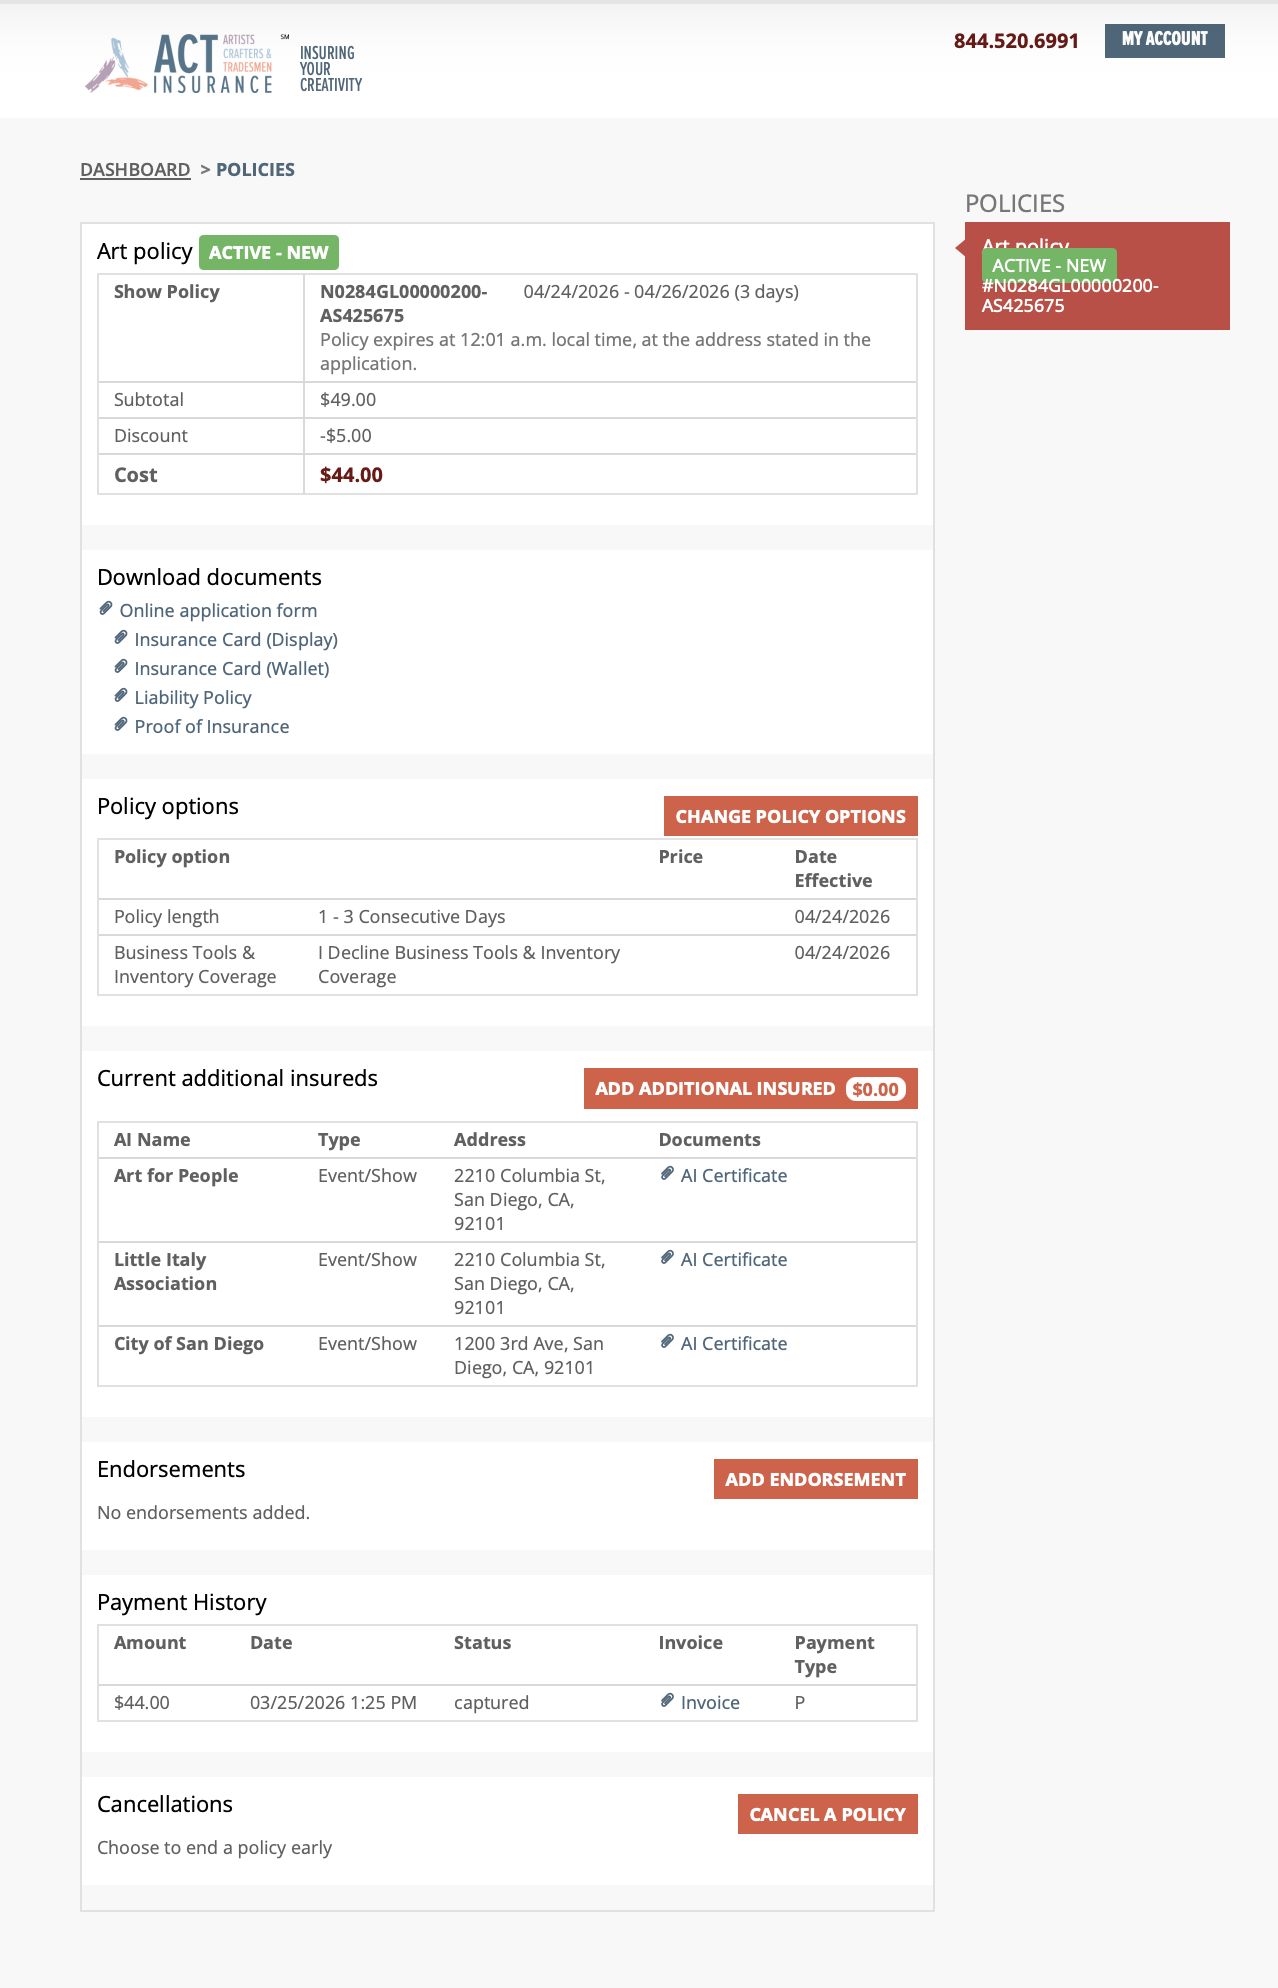Open the My Account menu

point(1164,40)
